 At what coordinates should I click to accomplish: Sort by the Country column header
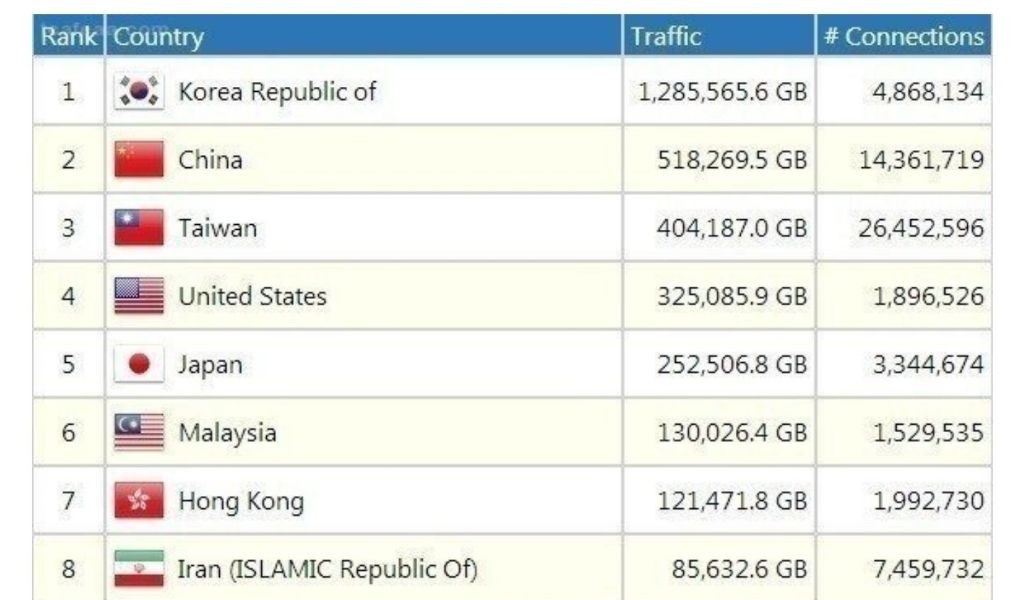click(x=159, y=37)
